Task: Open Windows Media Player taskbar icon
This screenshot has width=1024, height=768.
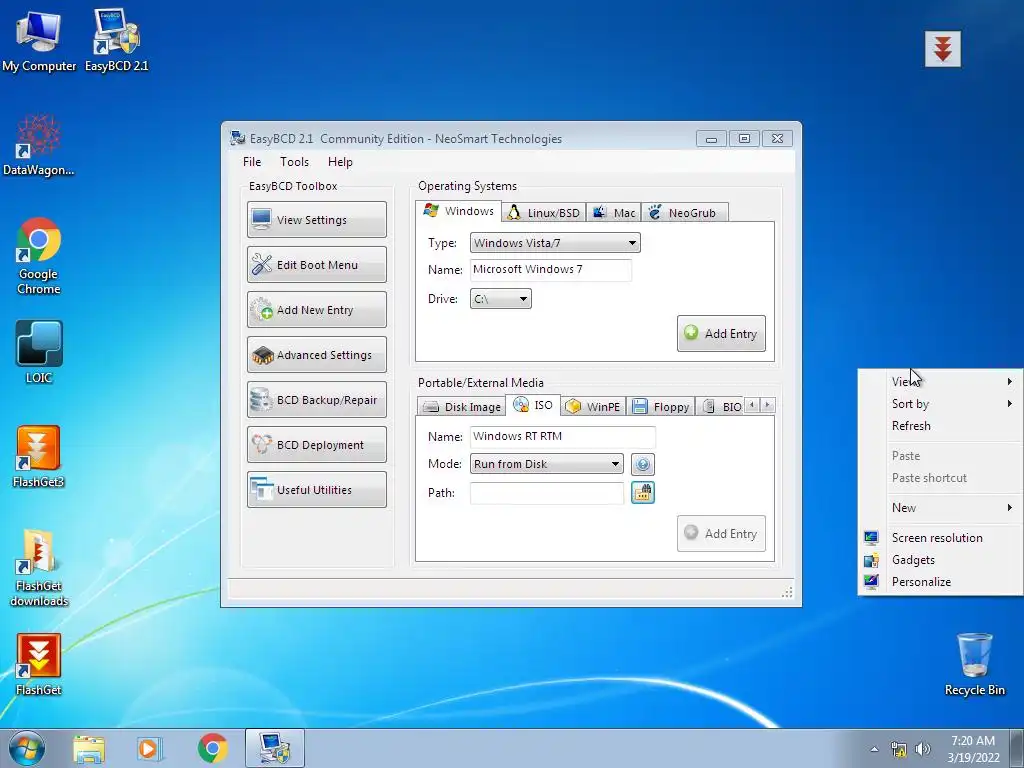Action: (x=150, y=748)
